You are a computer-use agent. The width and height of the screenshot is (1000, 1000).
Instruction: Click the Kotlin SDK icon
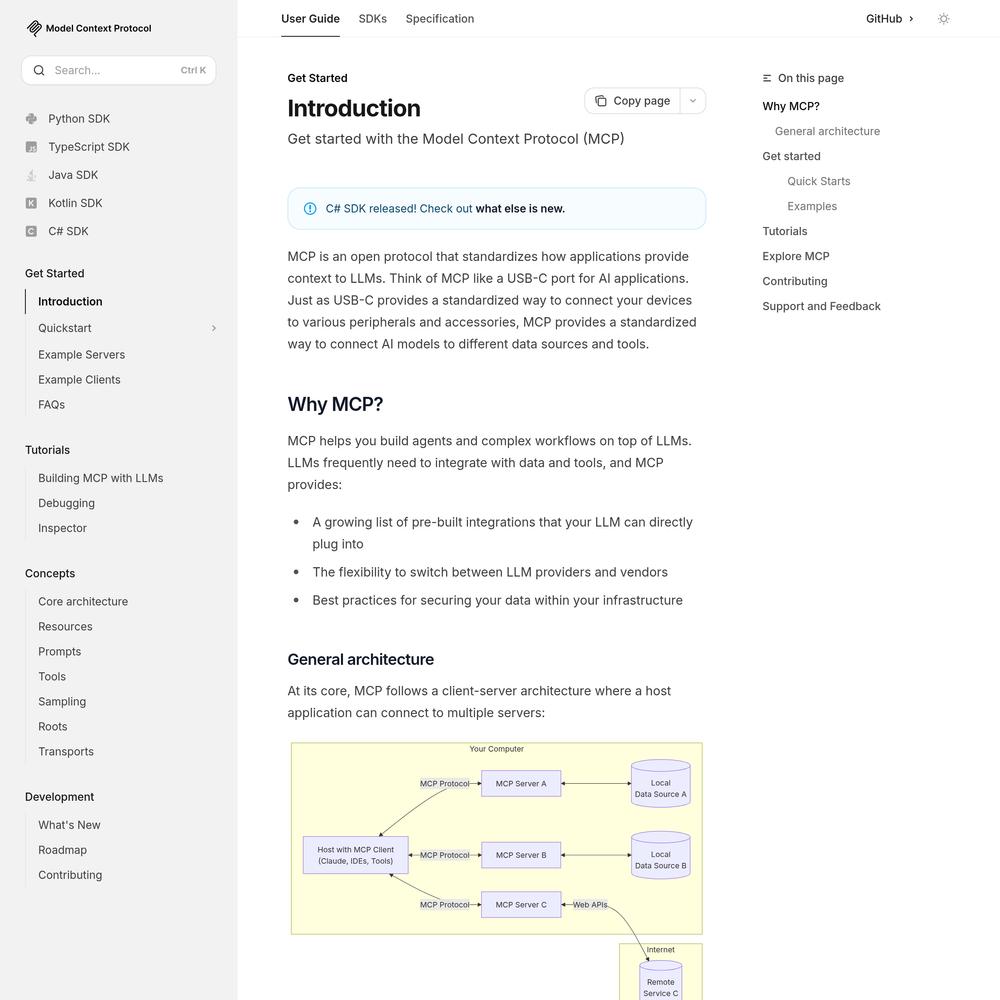pyautogui.click(x=31, y=203)
